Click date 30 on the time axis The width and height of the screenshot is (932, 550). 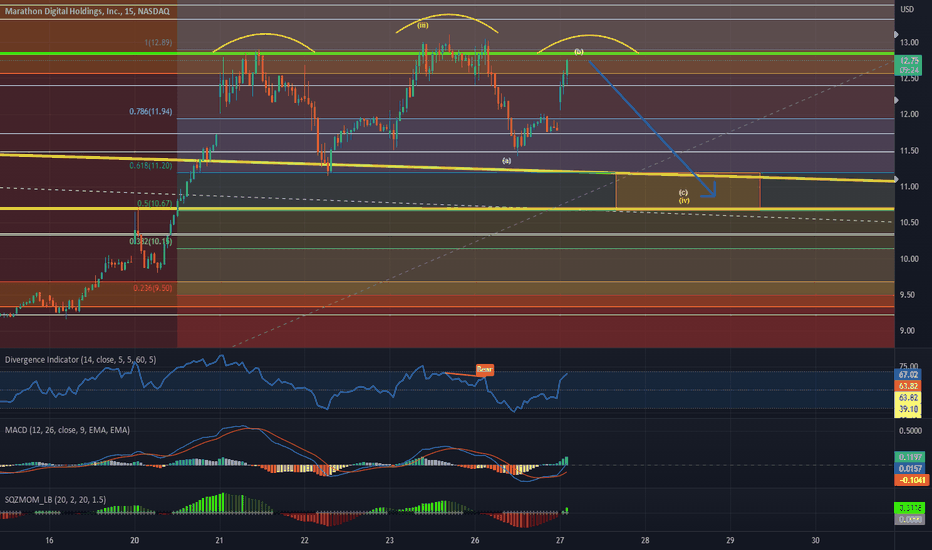point(816,540)
